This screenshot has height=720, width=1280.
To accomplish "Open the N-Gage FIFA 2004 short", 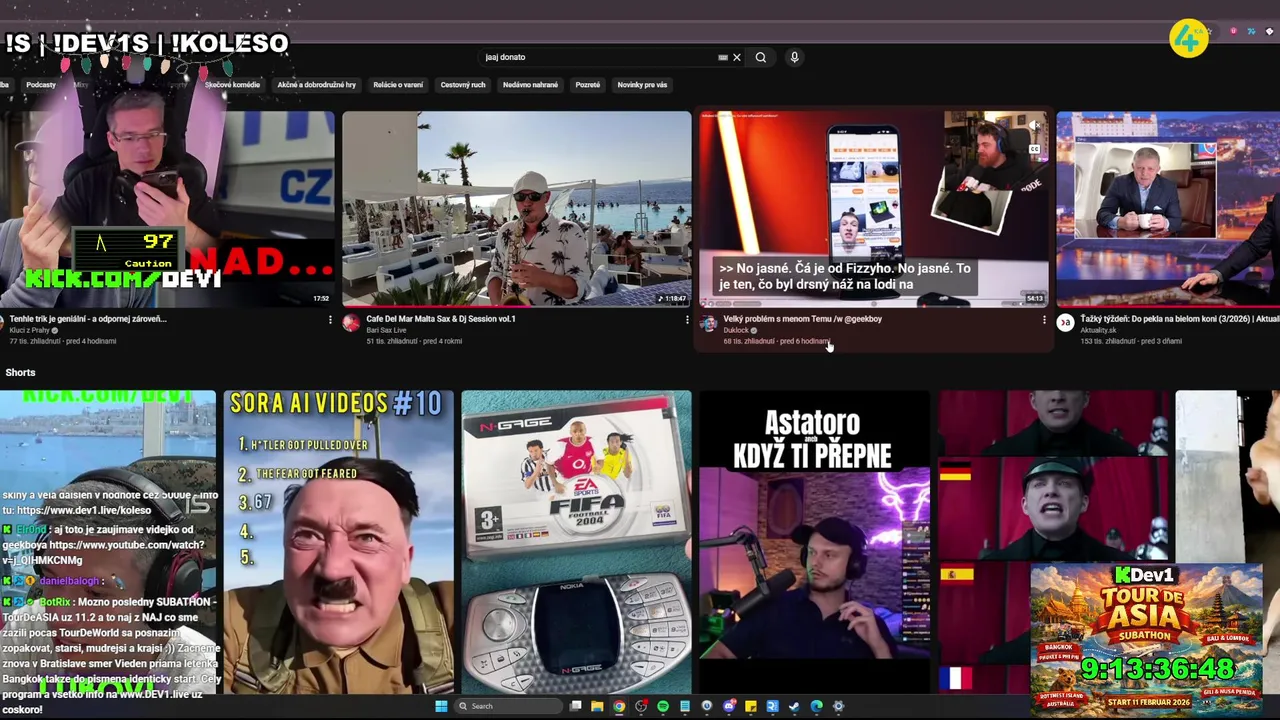I will [x=576, y=542].
